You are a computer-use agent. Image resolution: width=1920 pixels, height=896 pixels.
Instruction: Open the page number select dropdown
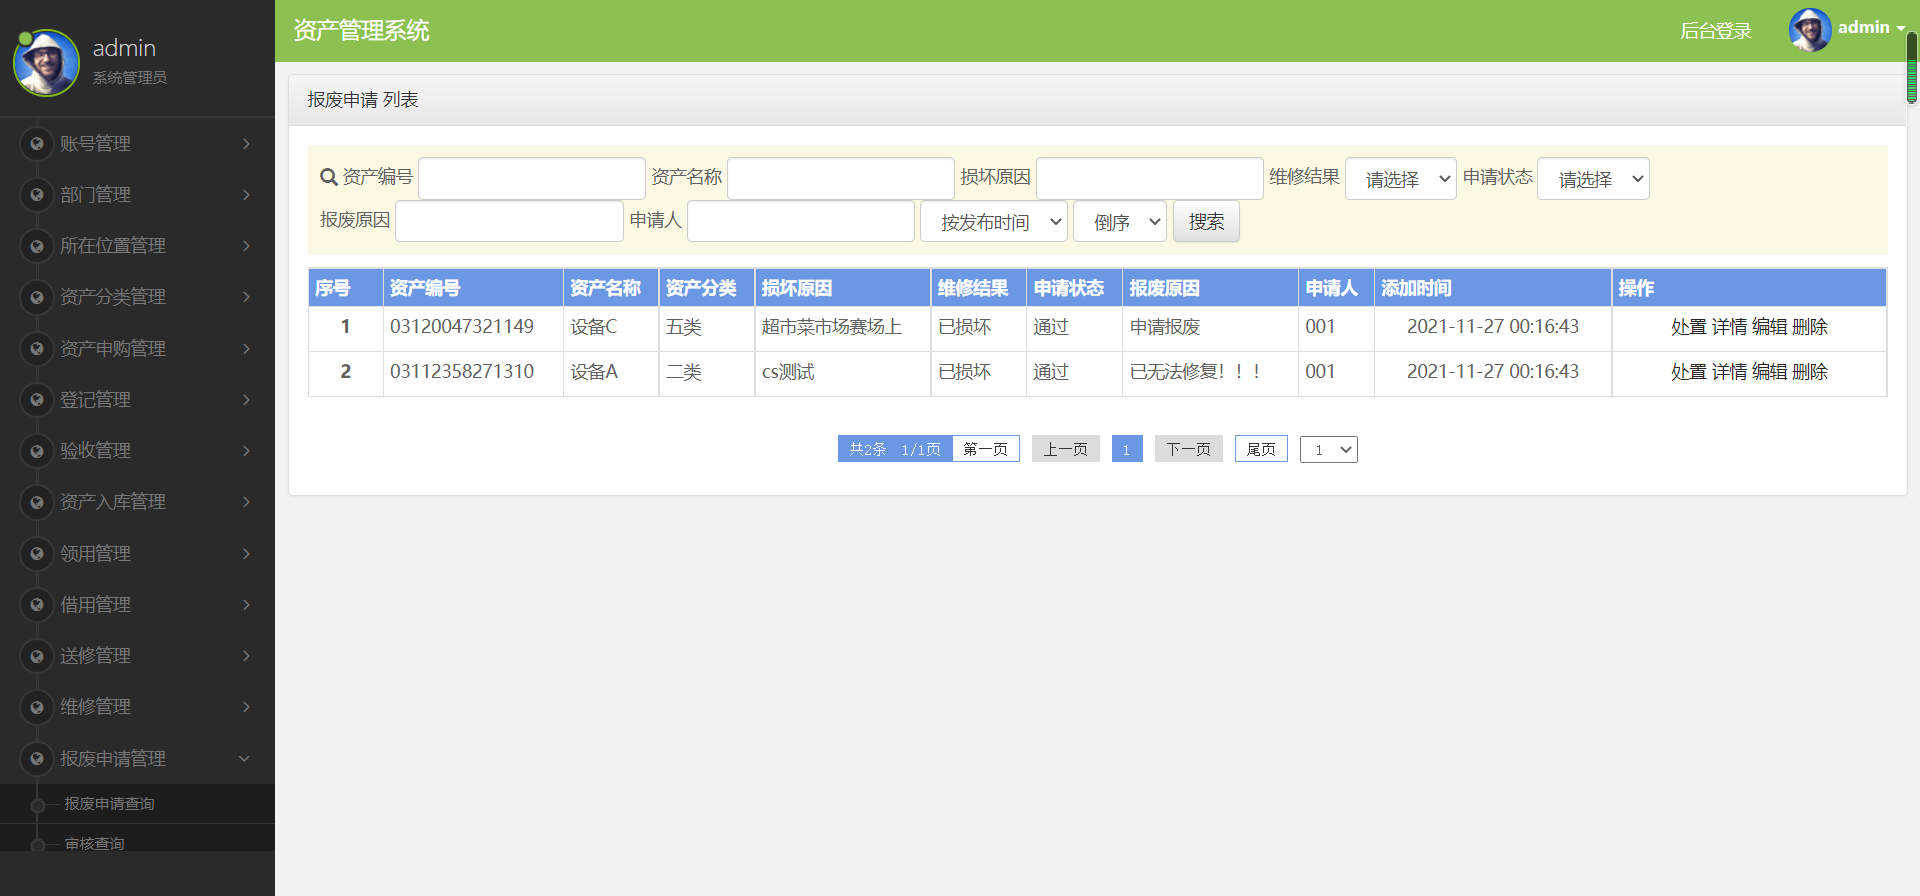click(1328, 450)
